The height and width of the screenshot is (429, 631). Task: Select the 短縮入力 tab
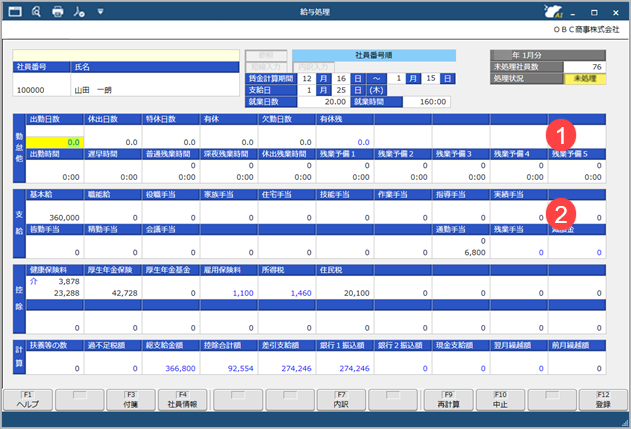(266, 67)
